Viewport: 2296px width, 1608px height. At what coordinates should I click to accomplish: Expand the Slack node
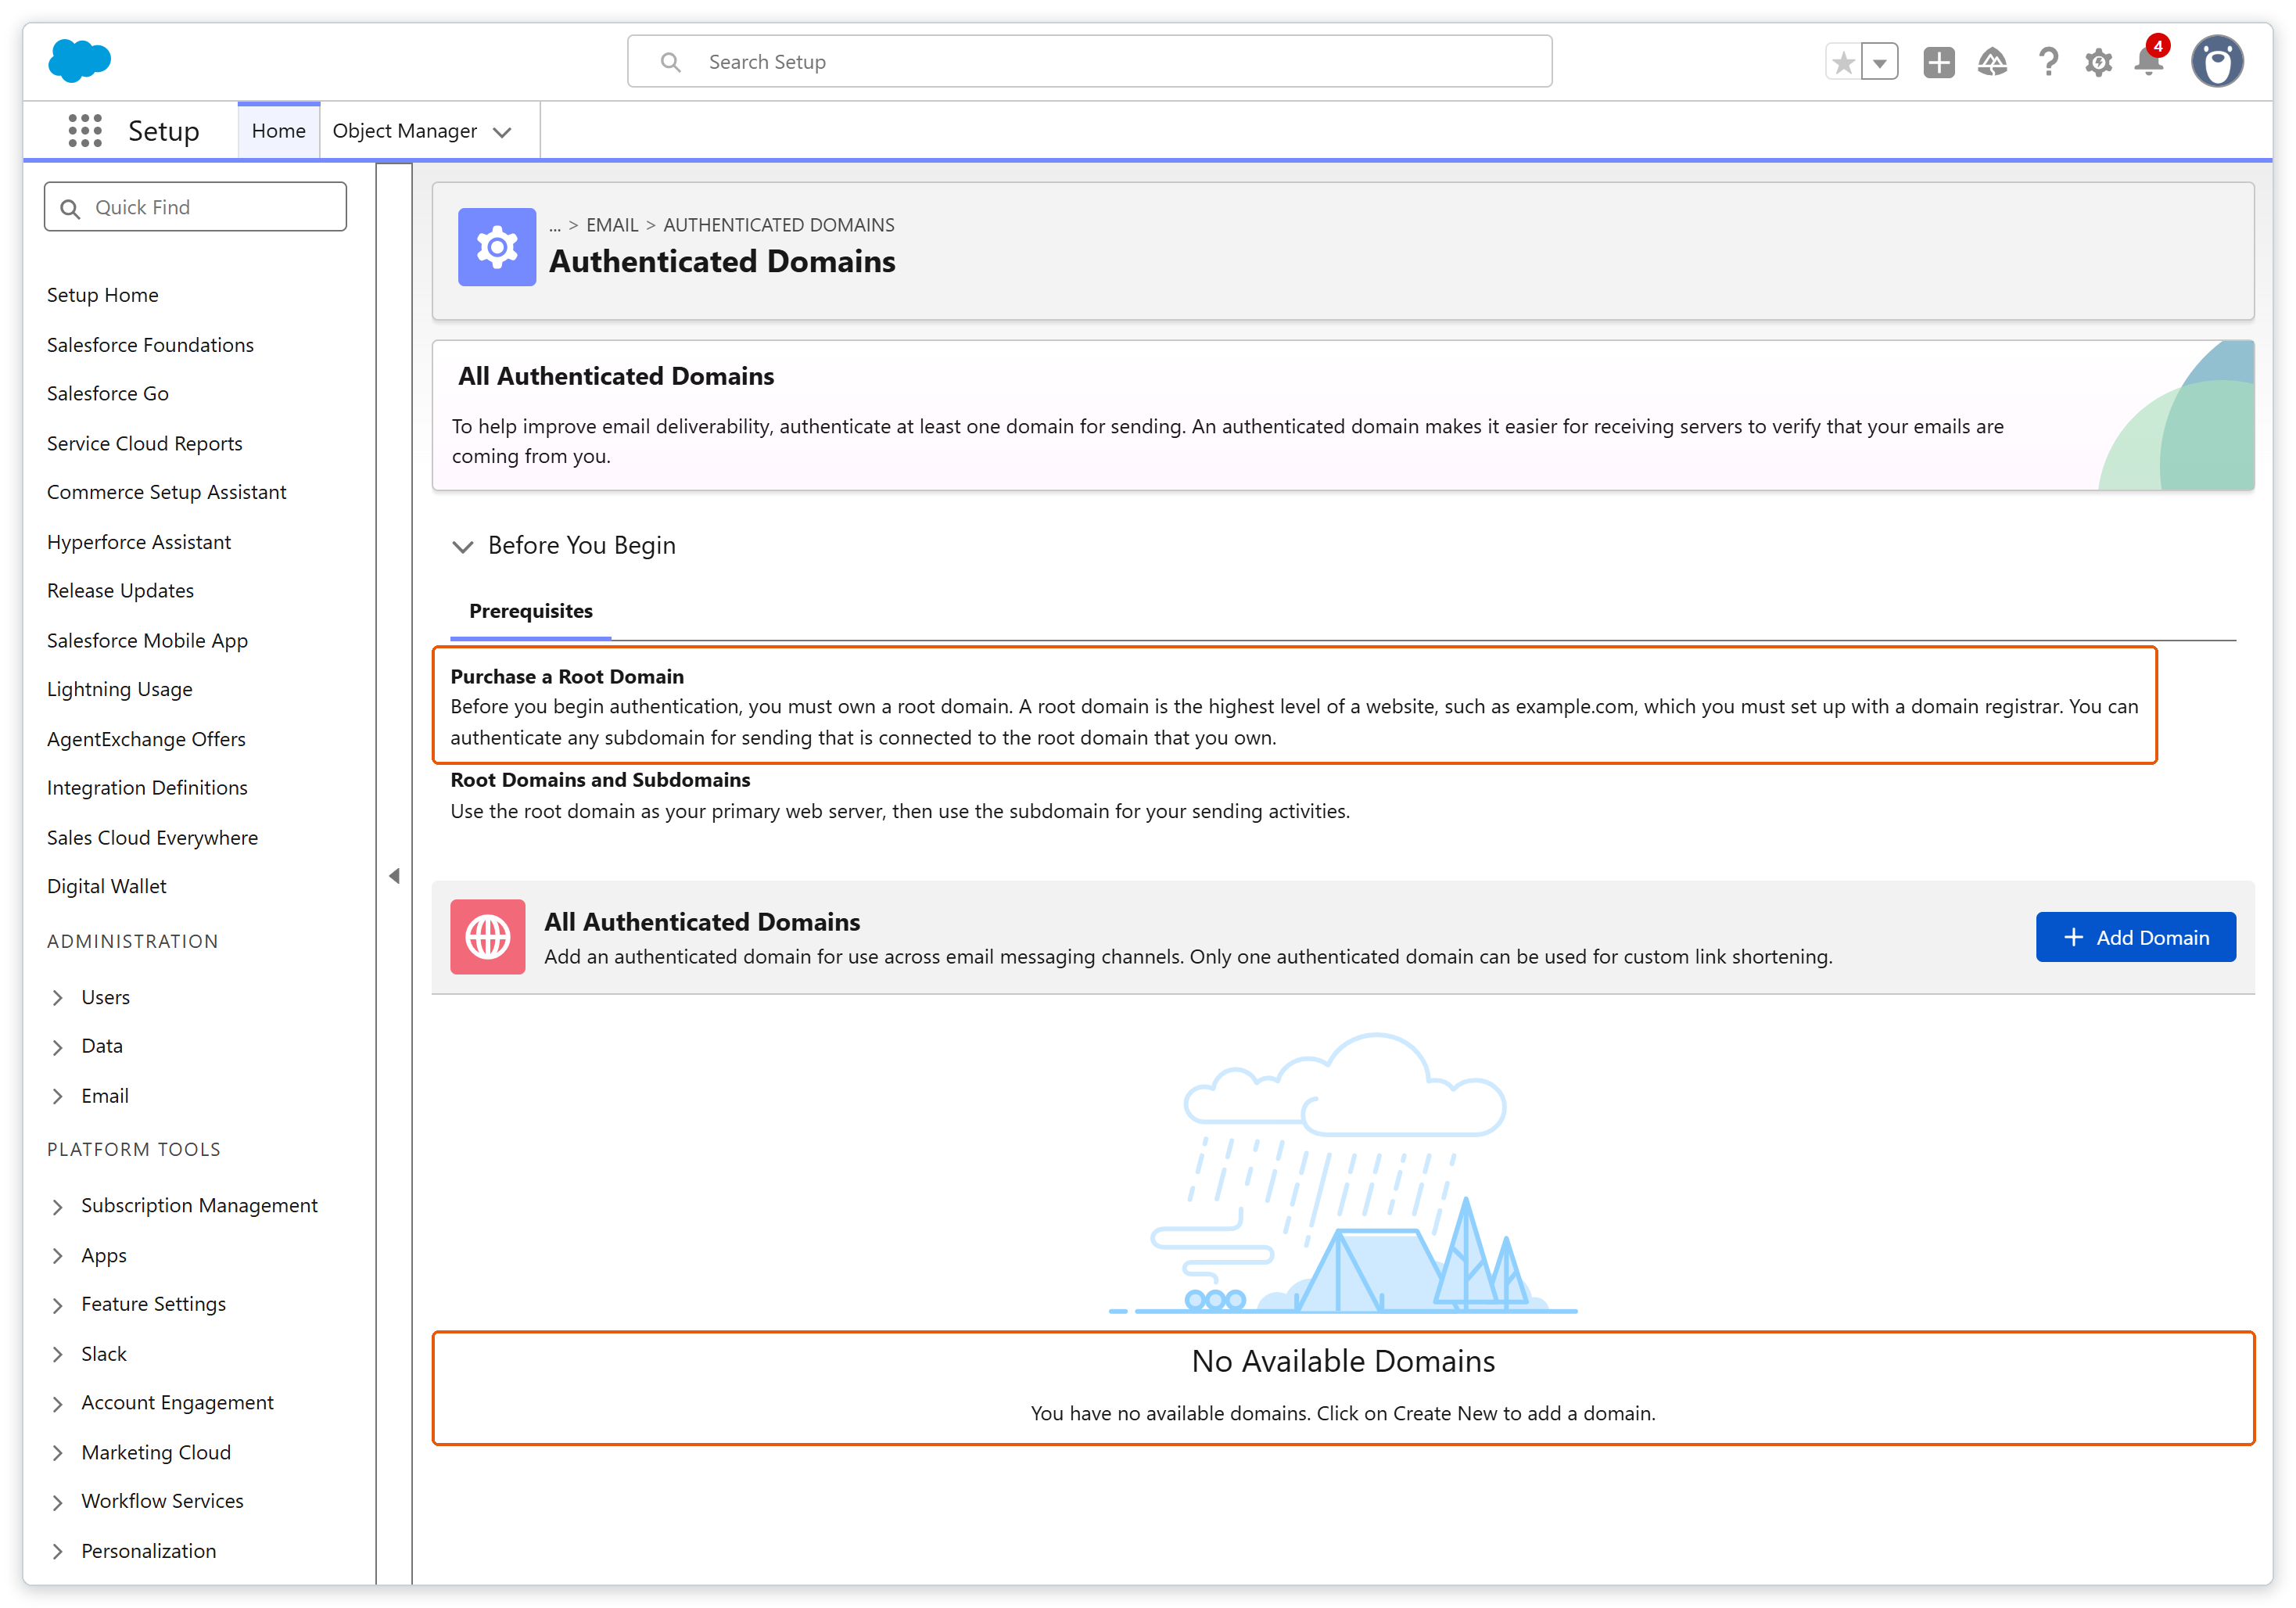click(x=58, y=1355)
